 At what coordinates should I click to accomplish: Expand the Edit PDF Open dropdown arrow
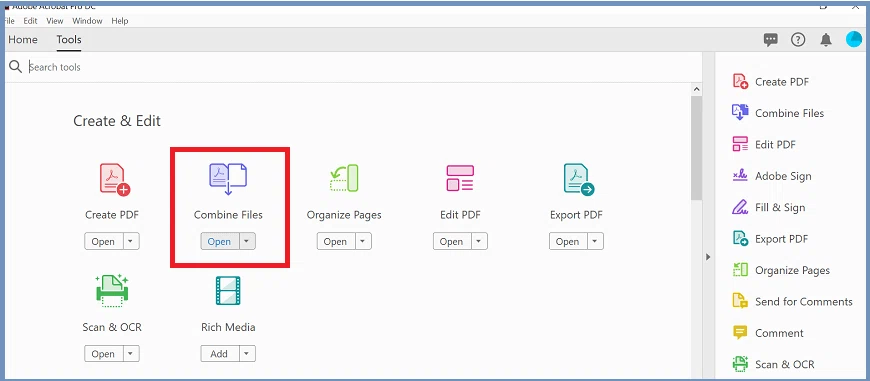[479, 241]
